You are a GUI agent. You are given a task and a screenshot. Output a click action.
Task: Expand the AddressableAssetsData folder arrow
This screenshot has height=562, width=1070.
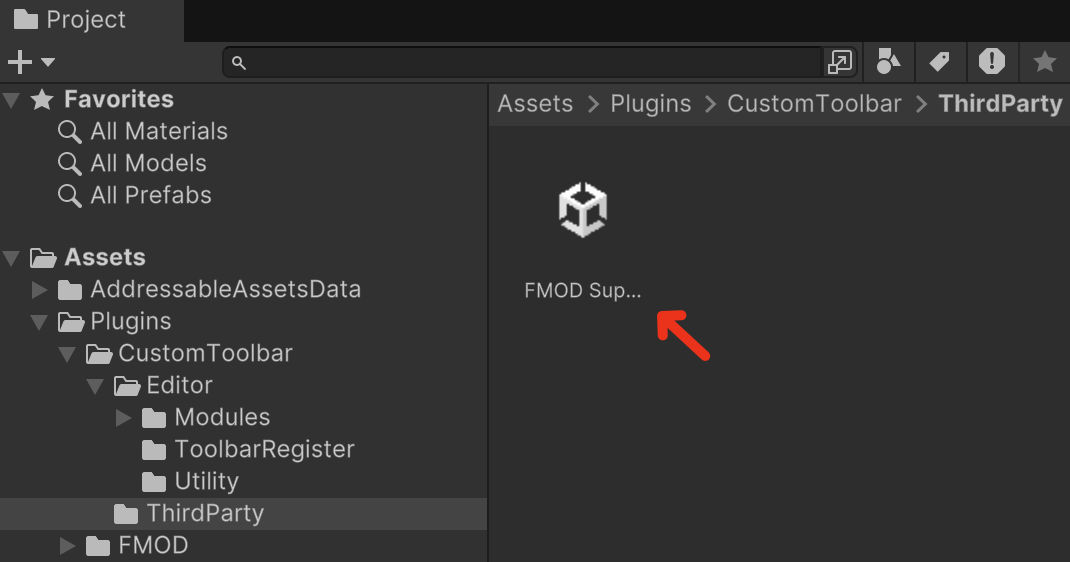[x=40, y=290]
